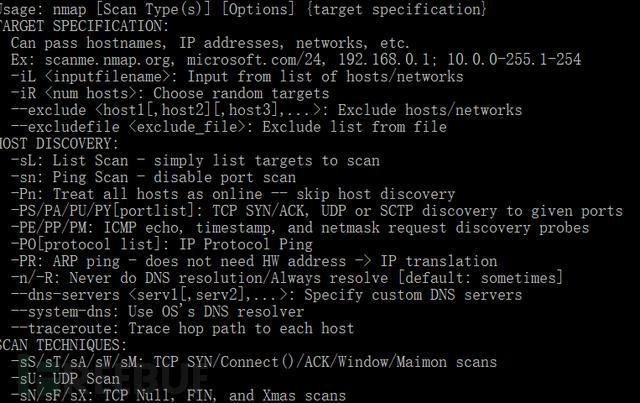Click the -PS/PA/PU/PY portlist line
The image size is (640, 403).
click(x=317, y=211)
